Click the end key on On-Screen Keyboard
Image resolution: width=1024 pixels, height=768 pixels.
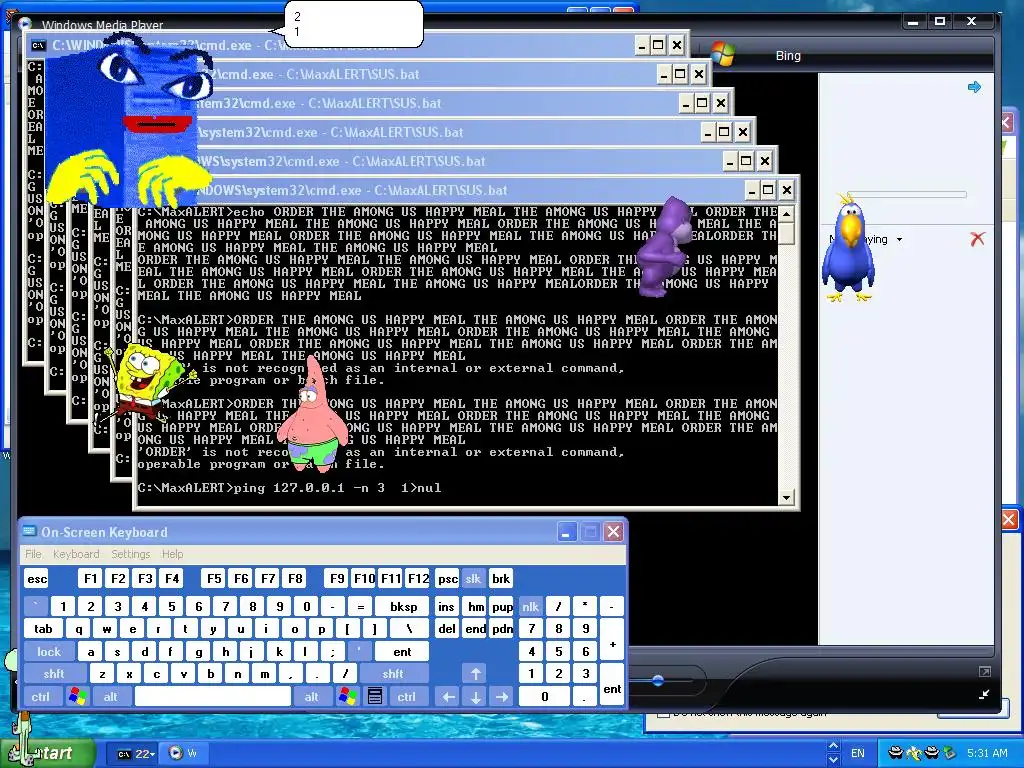[475, 629]
